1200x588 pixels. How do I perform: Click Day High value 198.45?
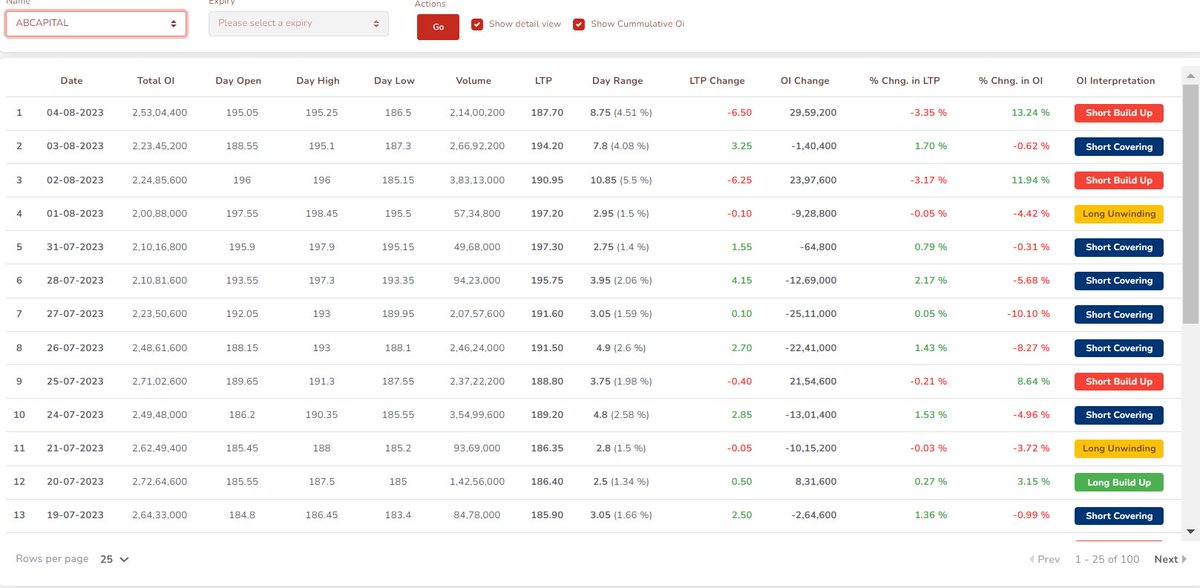pos(322,214)
